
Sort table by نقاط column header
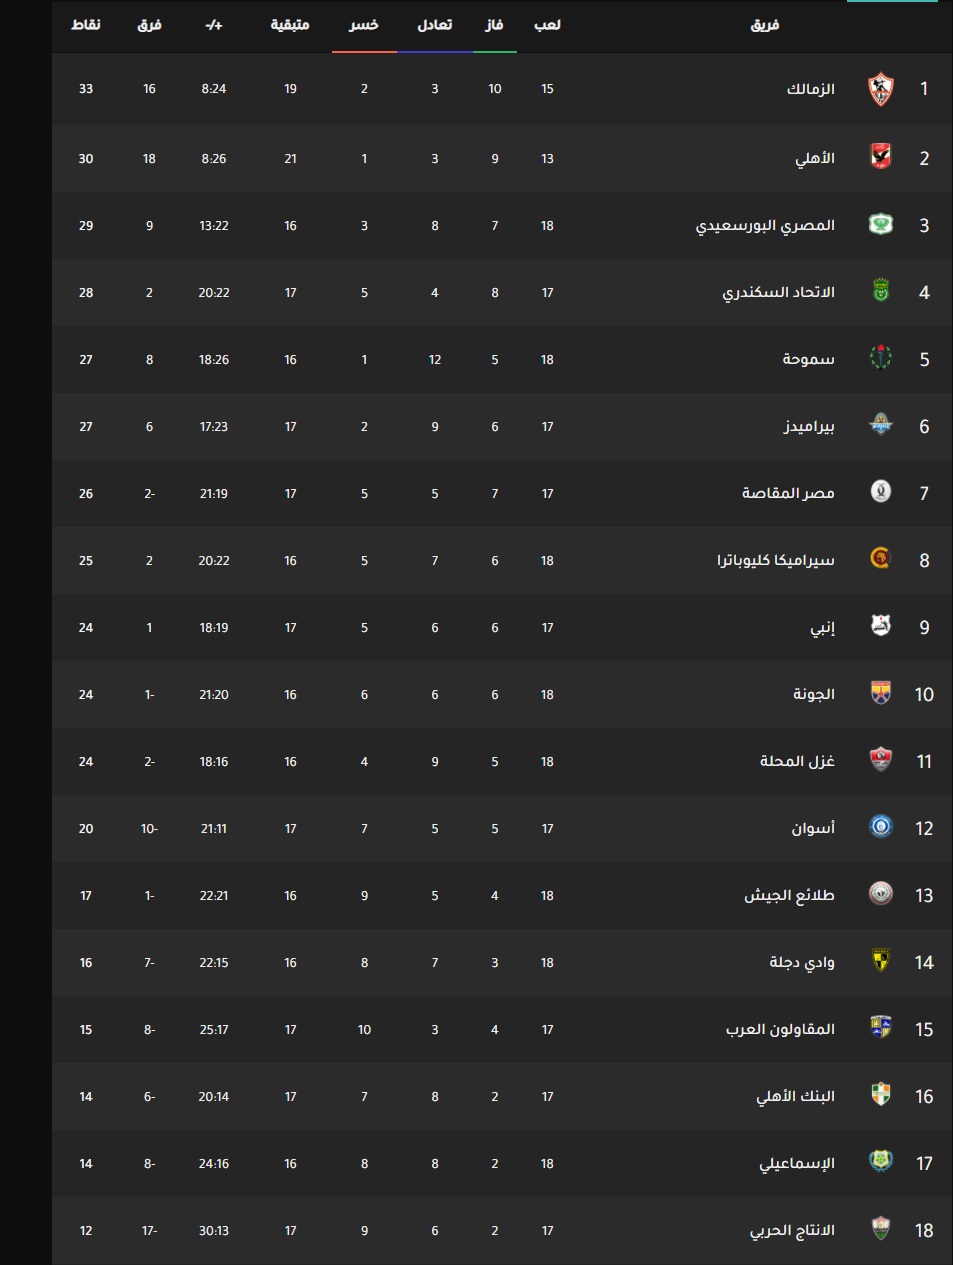click(x=86, y=25)
